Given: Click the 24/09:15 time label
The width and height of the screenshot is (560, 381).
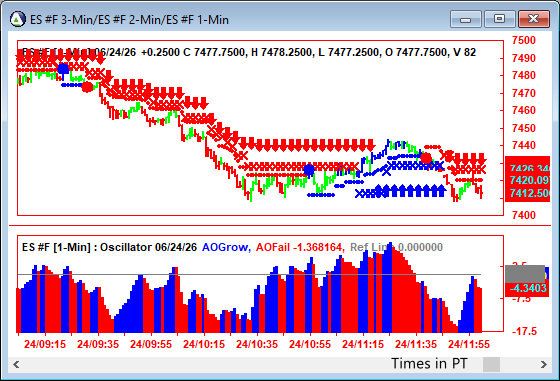Looking at the screenshot, I should 45,344.
